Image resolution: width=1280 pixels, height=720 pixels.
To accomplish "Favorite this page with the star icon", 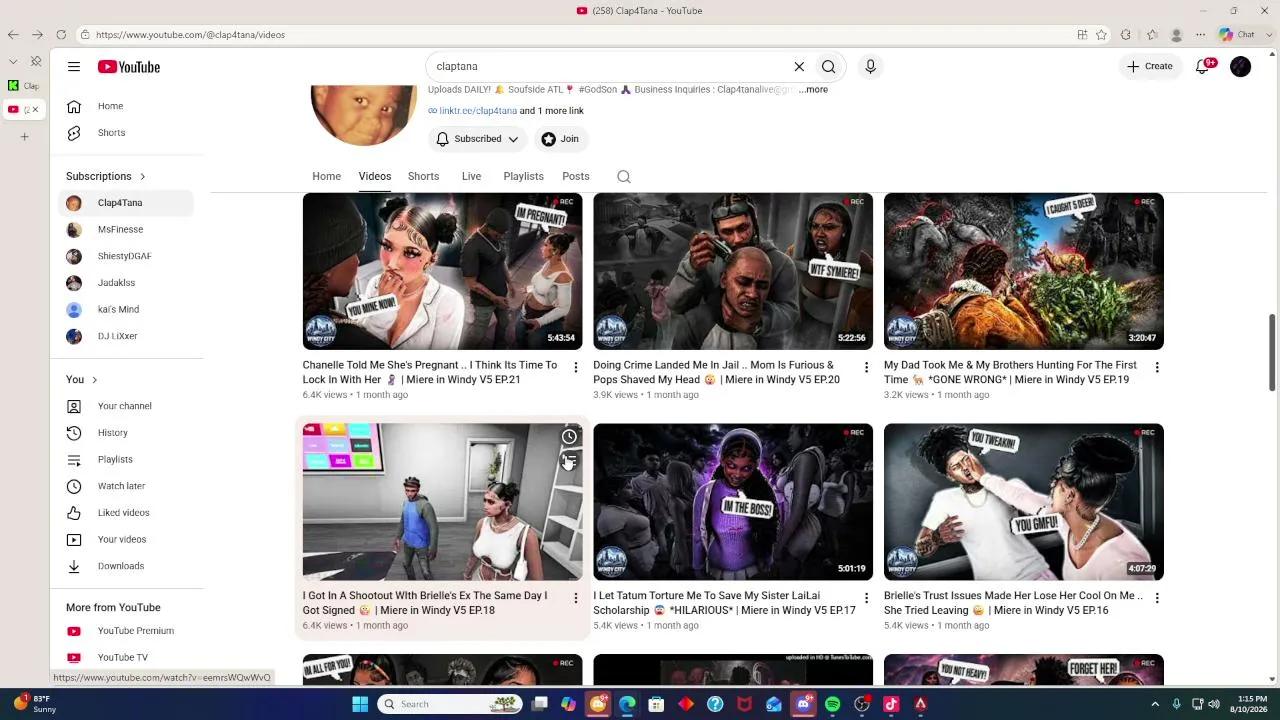I will [1101, 35].
